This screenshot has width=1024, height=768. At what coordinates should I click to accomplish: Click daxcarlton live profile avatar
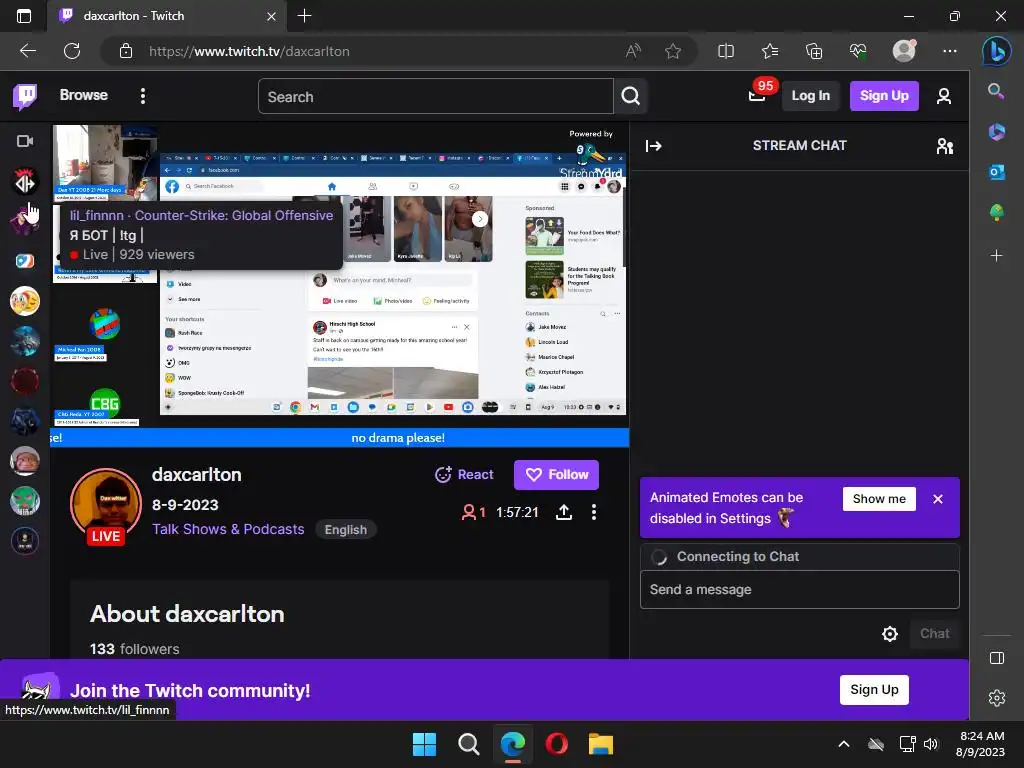106,505
